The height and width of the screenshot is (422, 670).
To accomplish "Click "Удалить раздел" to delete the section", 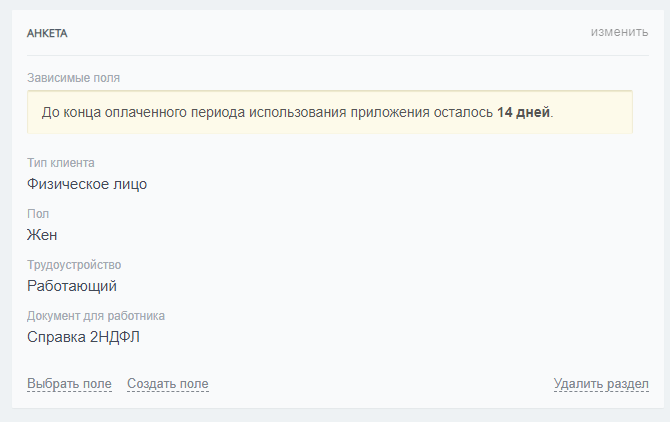I will (601, 384).
